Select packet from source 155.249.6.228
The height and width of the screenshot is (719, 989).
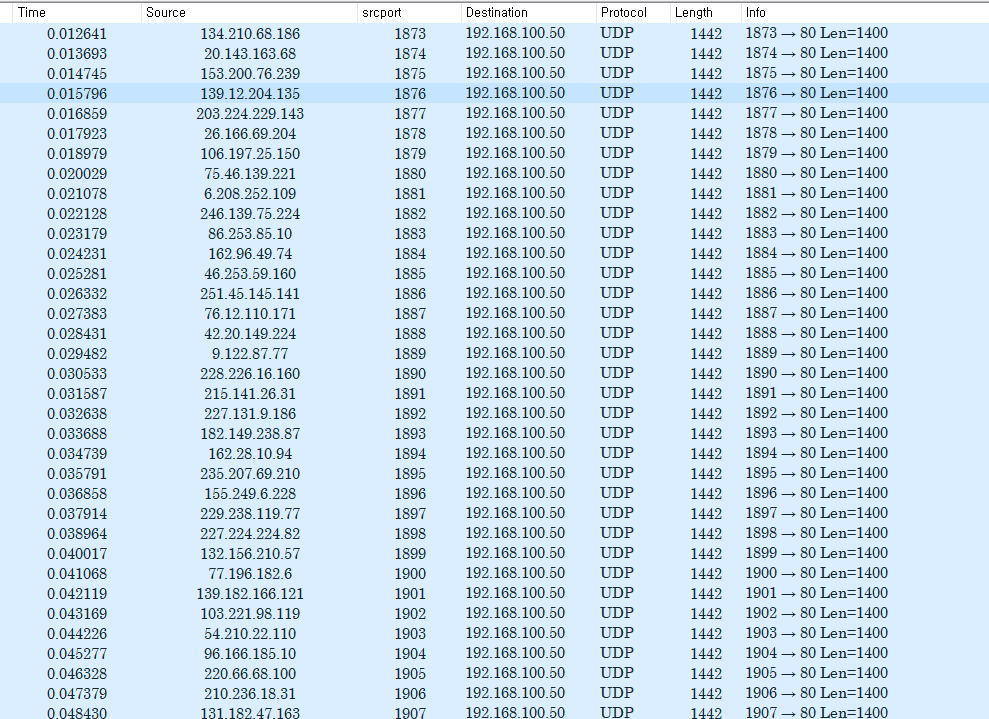coord(494,493)
